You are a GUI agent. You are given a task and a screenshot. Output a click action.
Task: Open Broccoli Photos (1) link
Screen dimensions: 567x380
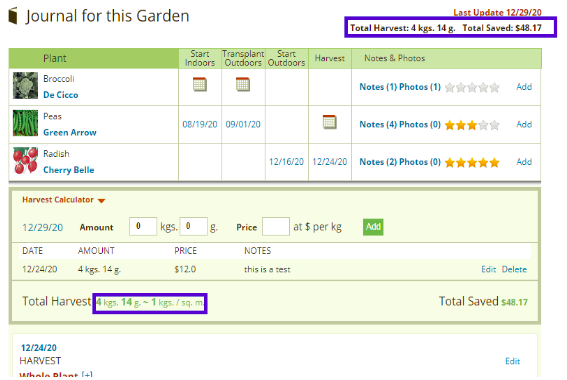[x=420, y=87]
